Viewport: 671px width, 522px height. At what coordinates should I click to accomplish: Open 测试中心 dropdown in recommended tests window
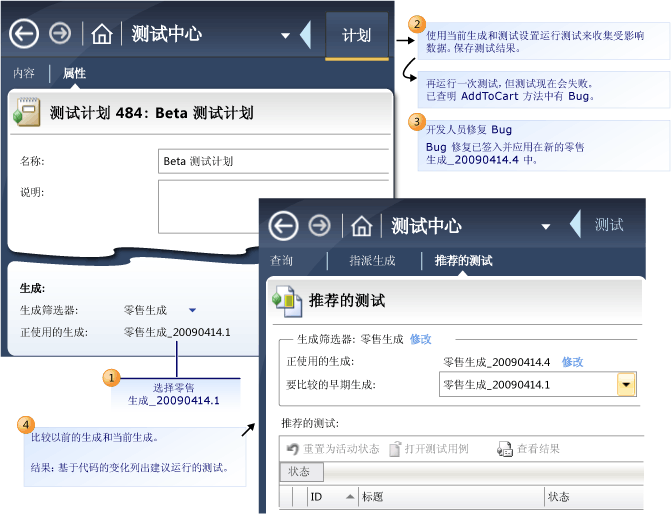click(x=546, y=227)
